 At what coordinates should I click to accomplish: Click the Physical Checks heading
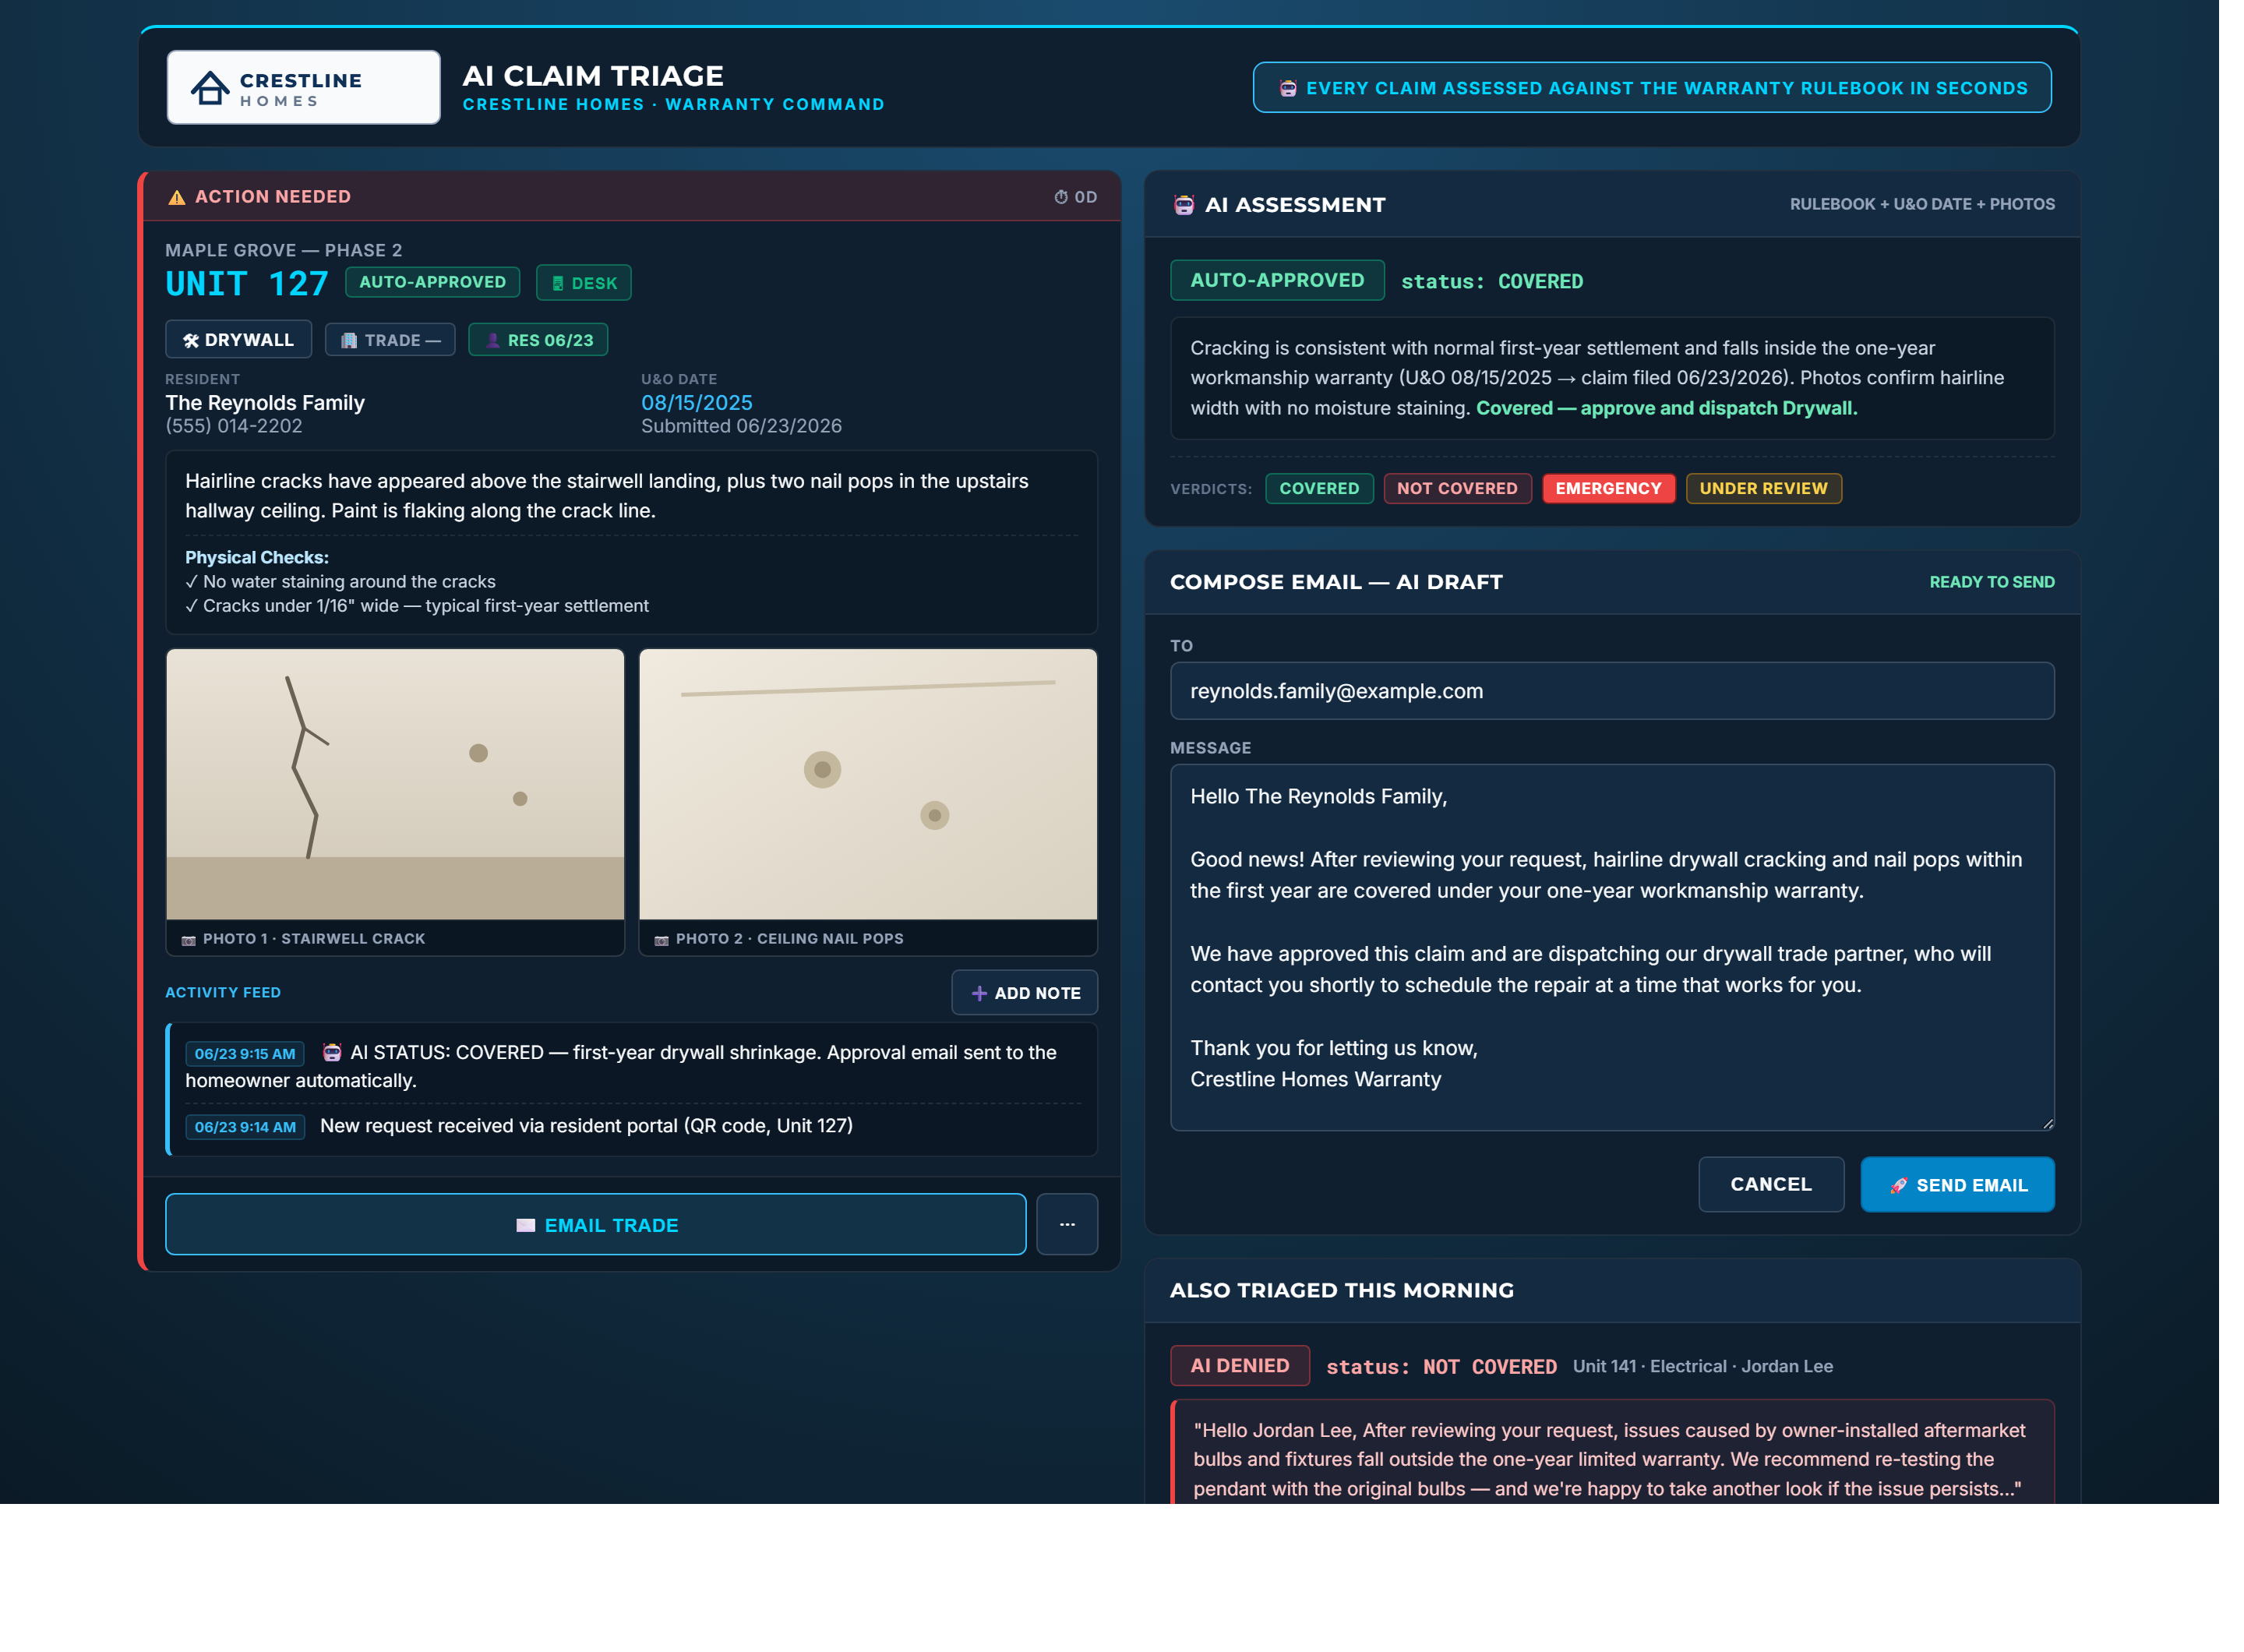point(256,557)
